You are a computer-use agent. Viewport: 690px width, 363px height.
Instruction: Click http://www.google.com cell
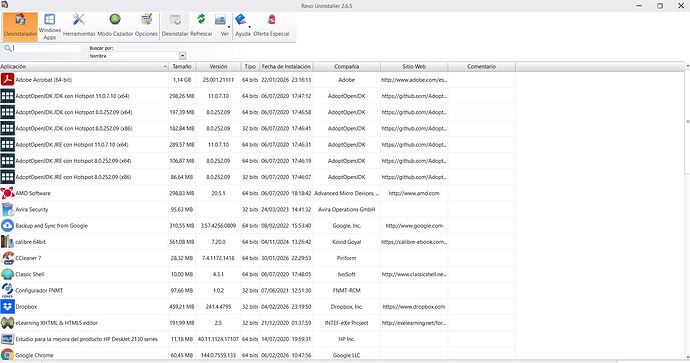point(414,225)
